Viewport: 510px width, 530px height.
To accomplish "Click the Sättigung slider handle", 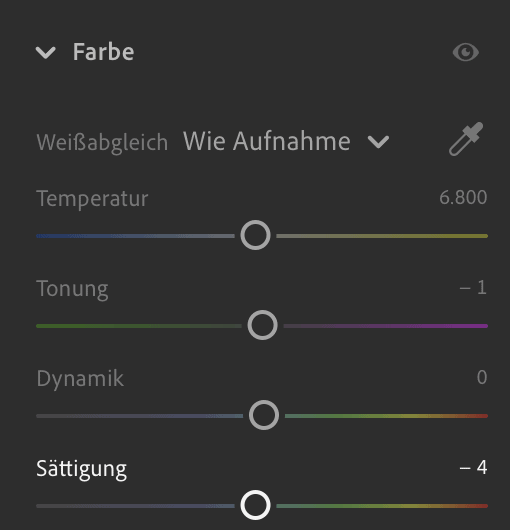I will (x=256, y=505).
